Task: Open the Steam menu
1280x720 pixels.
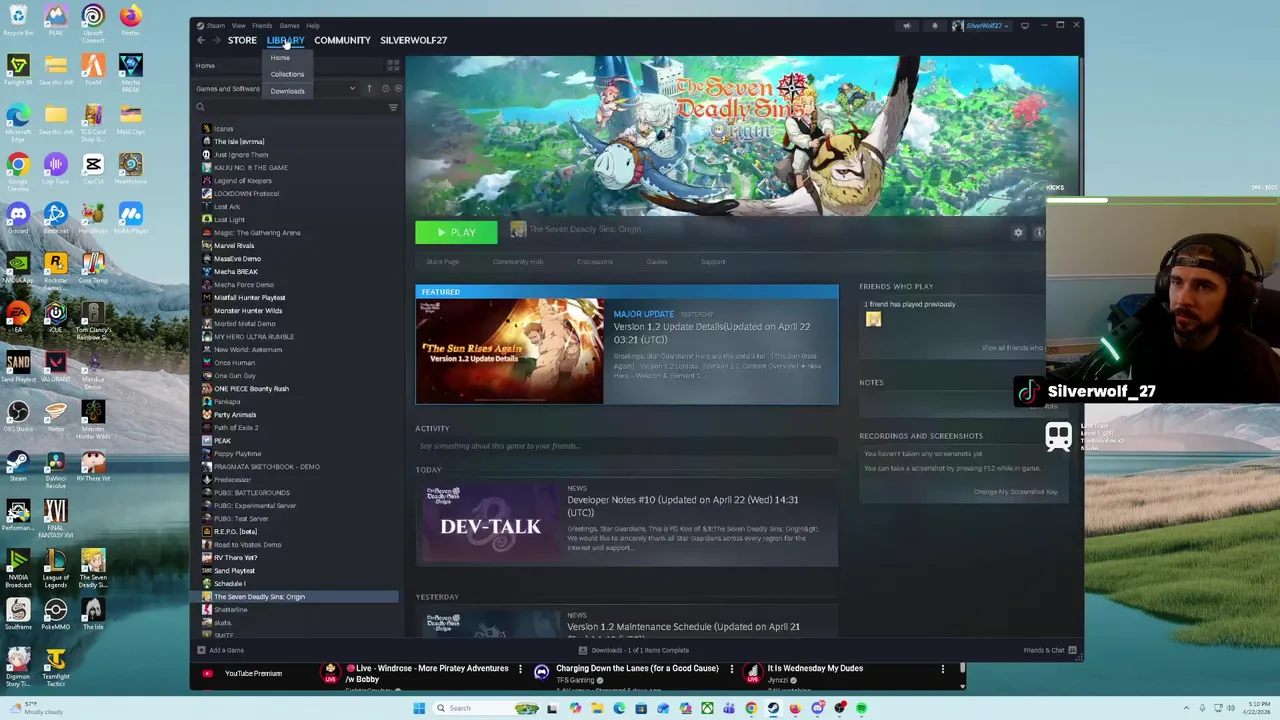Action: (213, 25)
